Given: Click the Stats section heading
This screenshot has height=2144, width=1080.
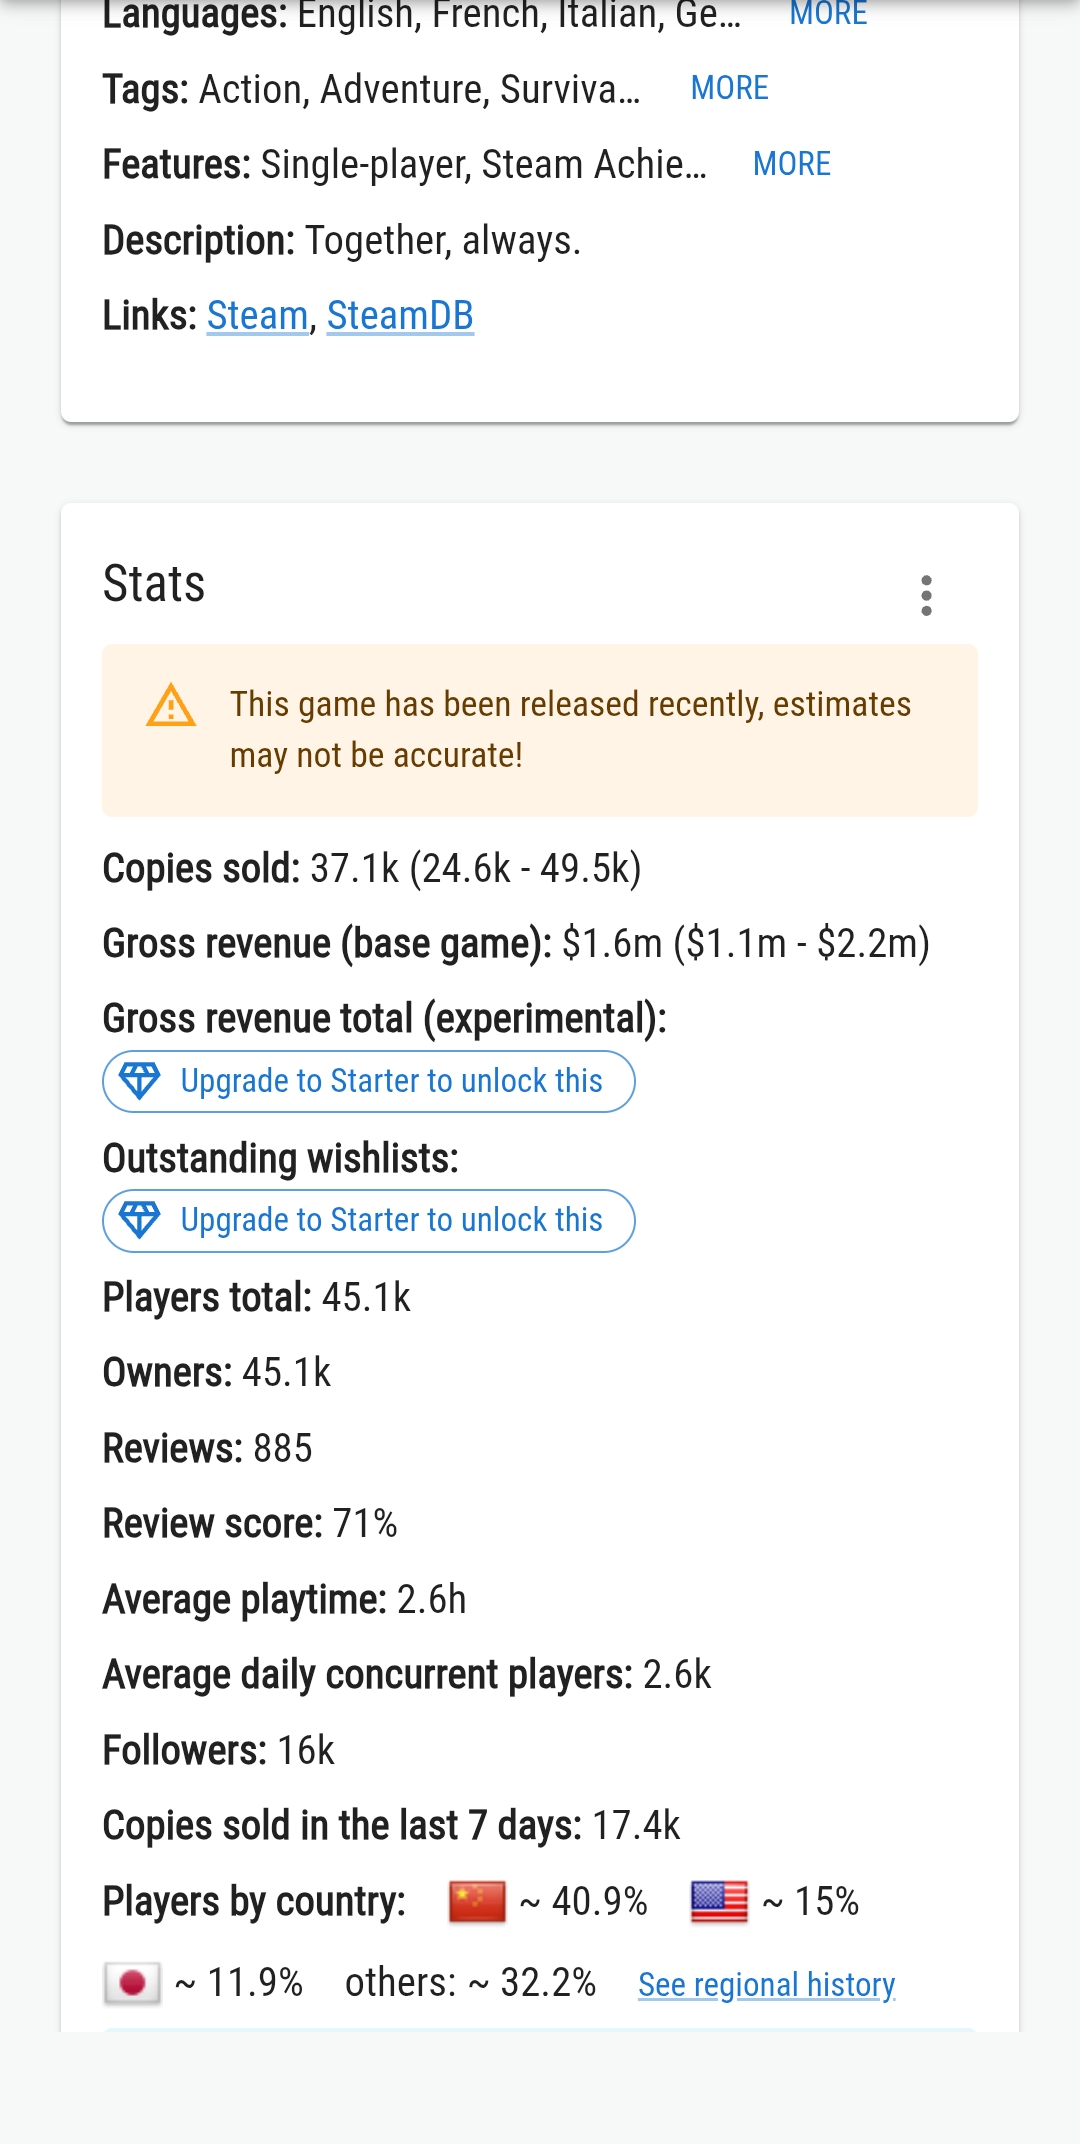Looking at the screenshot, I should point(154,583).
